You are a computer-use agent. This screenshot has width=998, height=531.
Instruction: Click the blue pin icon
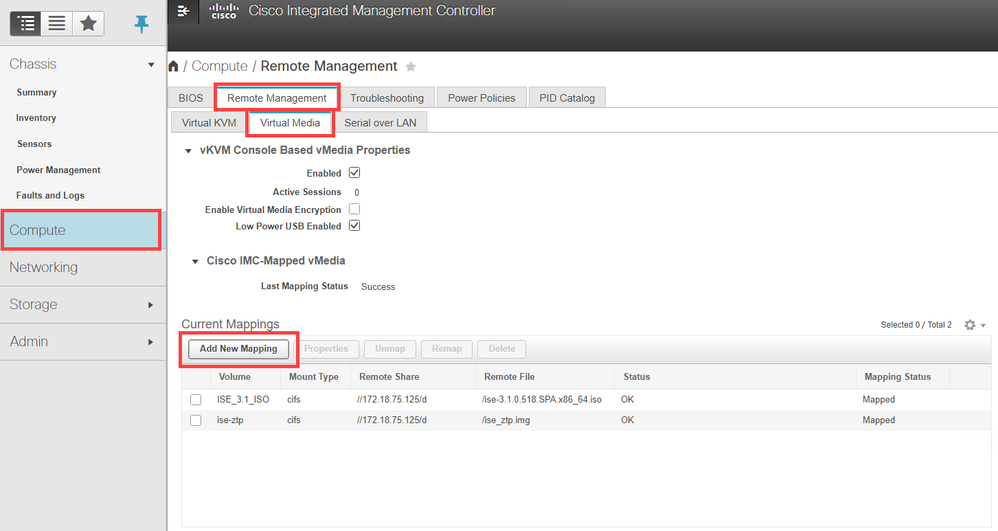pos(141,24)
